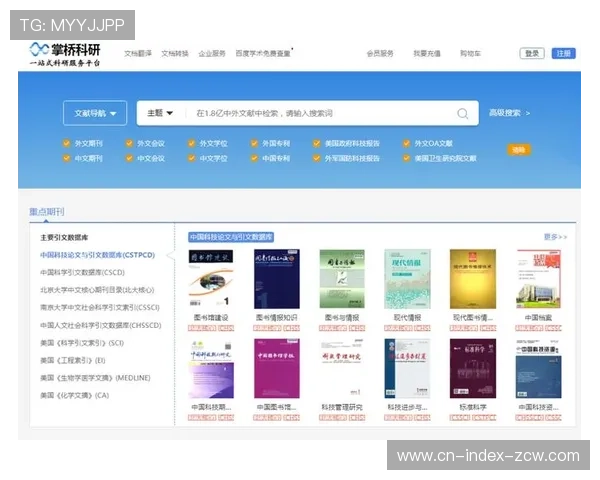This screenshot has height=480, width=600.
Task: Toggle the 外文学位 checkbox
Action: (191, 143)
